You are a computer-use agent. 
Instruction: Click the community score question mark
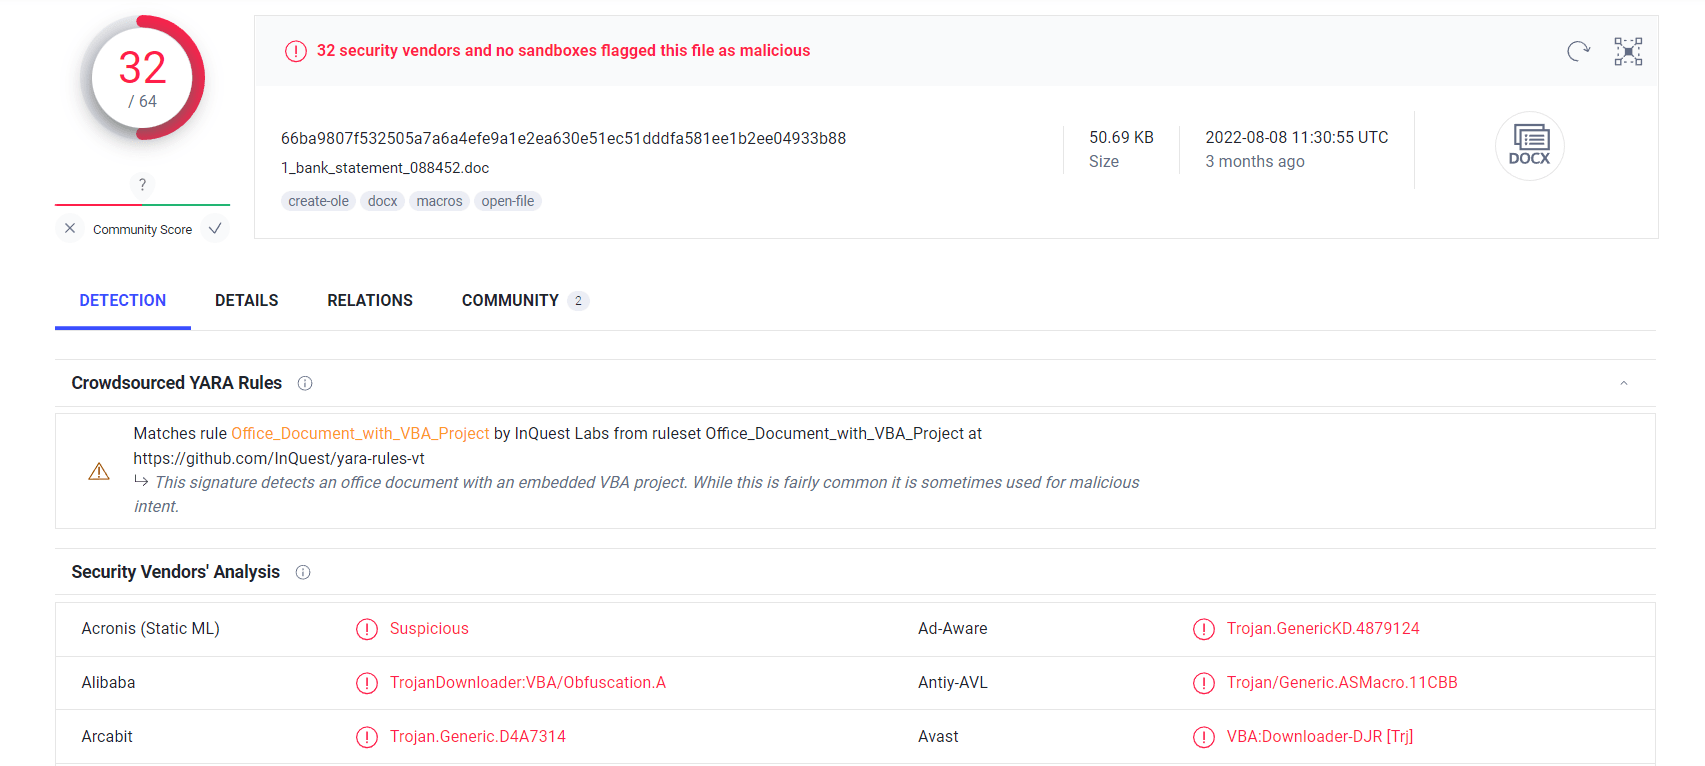(x=142, y=185)
